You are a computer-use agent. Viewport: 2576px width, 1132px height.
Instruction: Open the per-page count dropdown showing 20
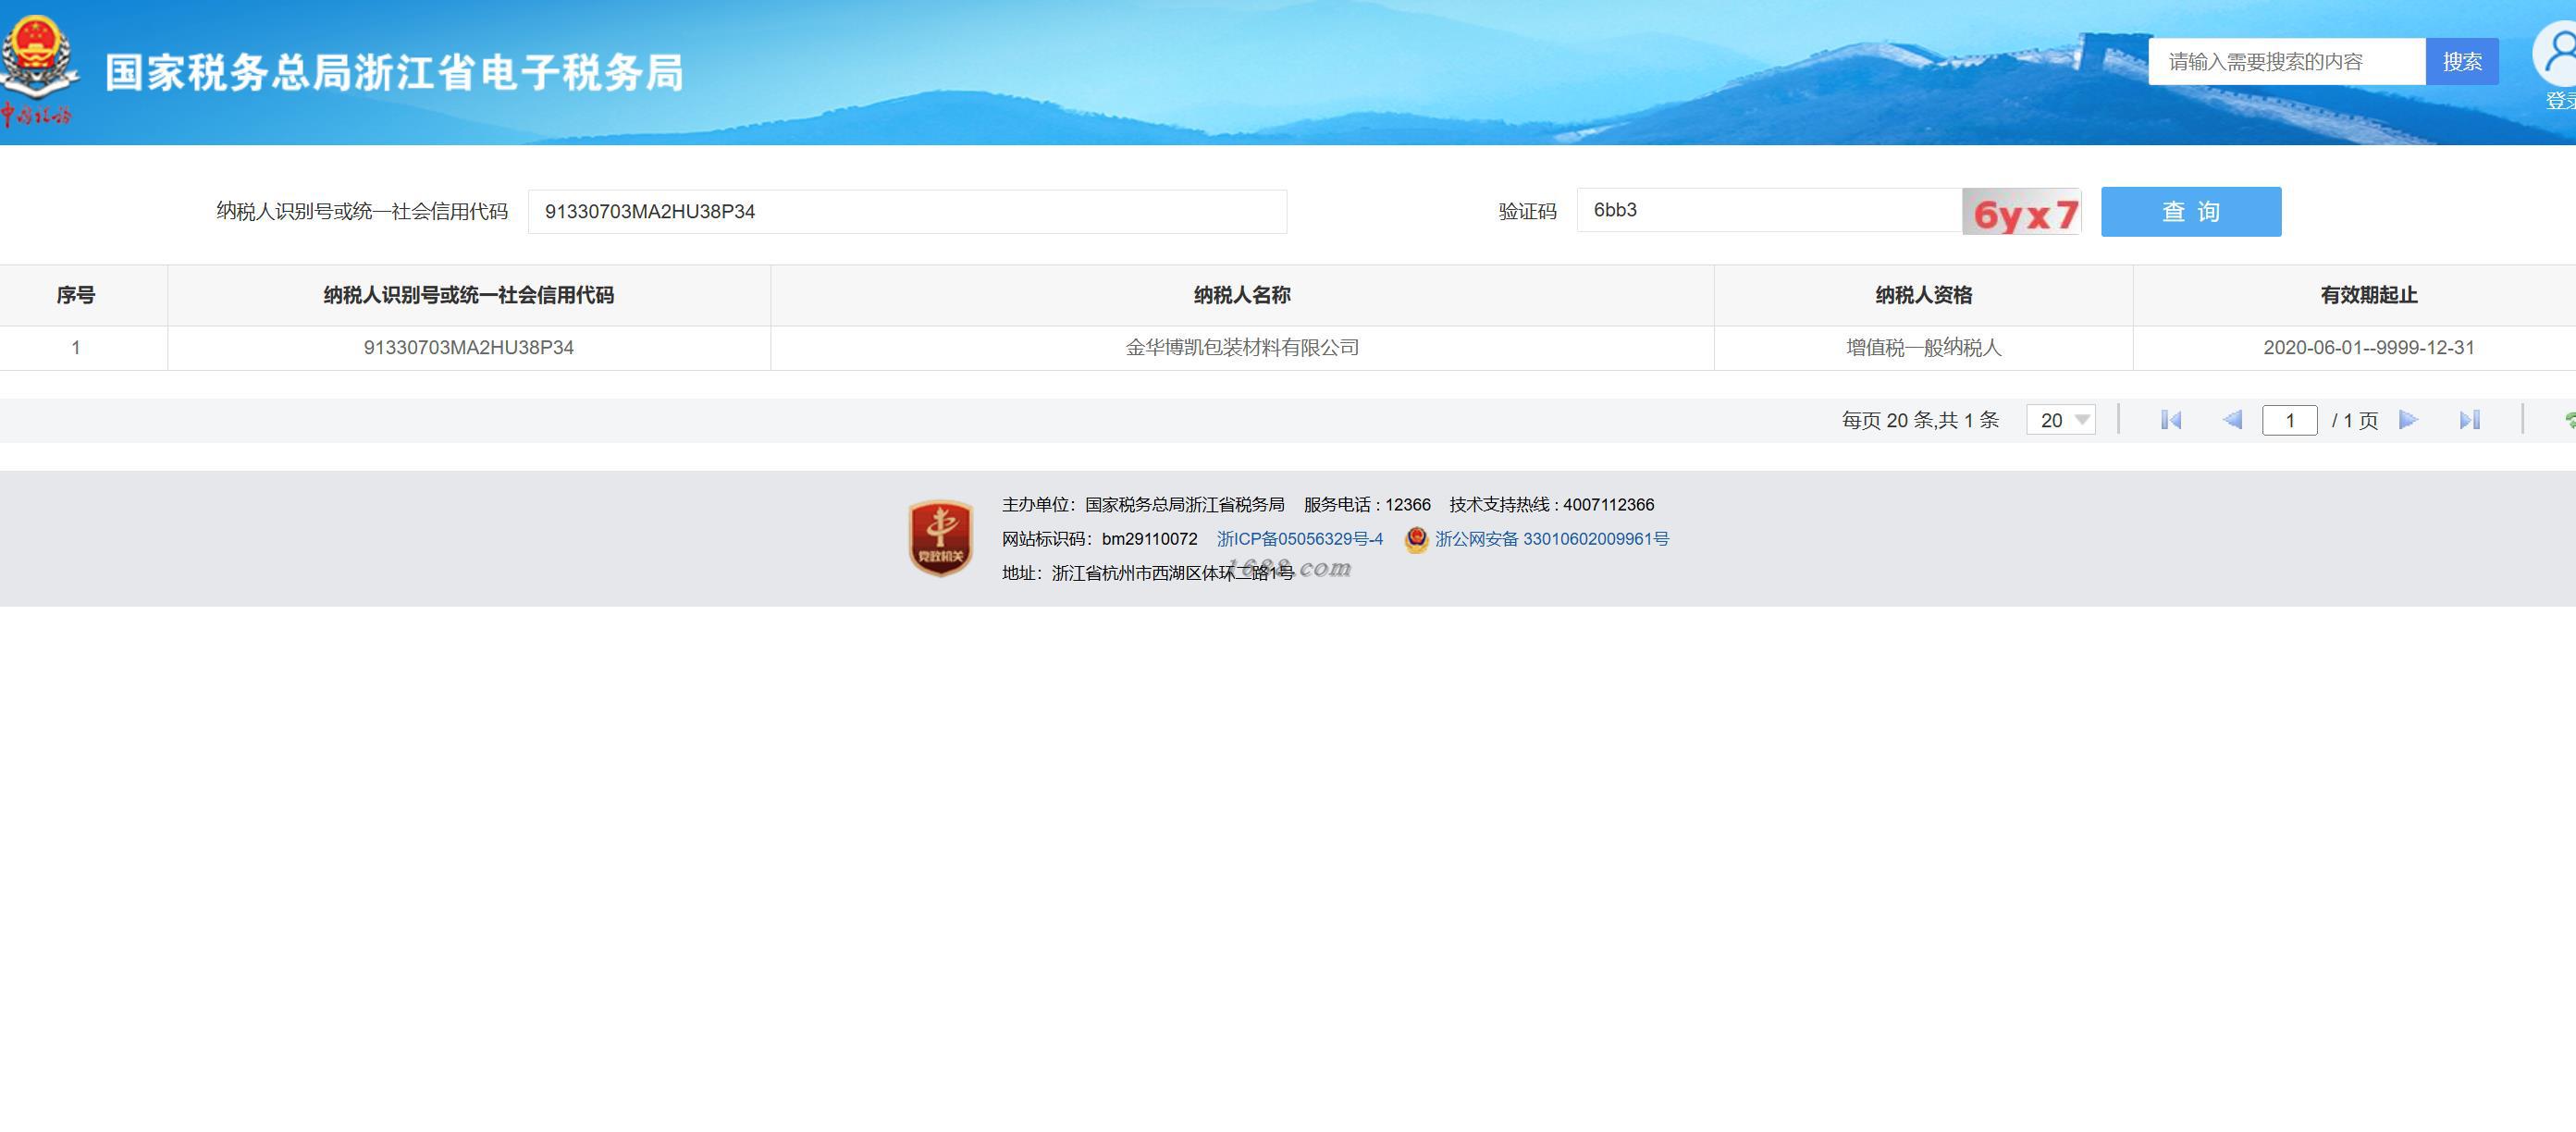click(2061, 420)
